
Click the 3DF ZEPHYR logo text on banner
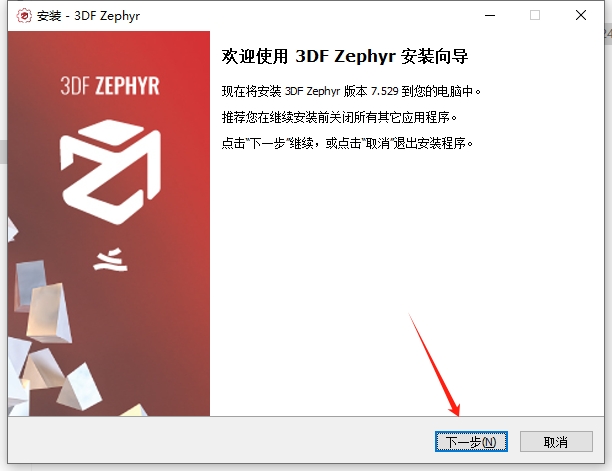coord(110,86)
